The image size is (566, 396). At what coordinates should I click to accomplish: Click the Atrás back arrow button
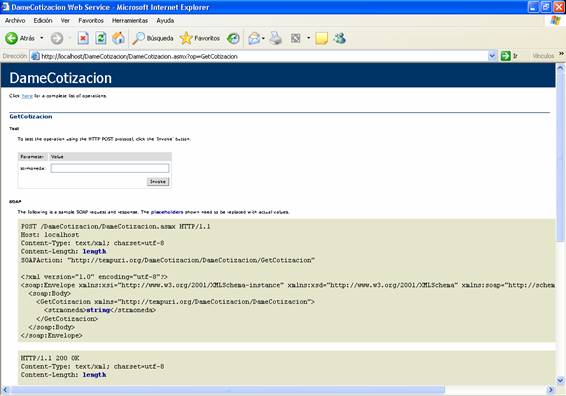click(x=12, y=38)
